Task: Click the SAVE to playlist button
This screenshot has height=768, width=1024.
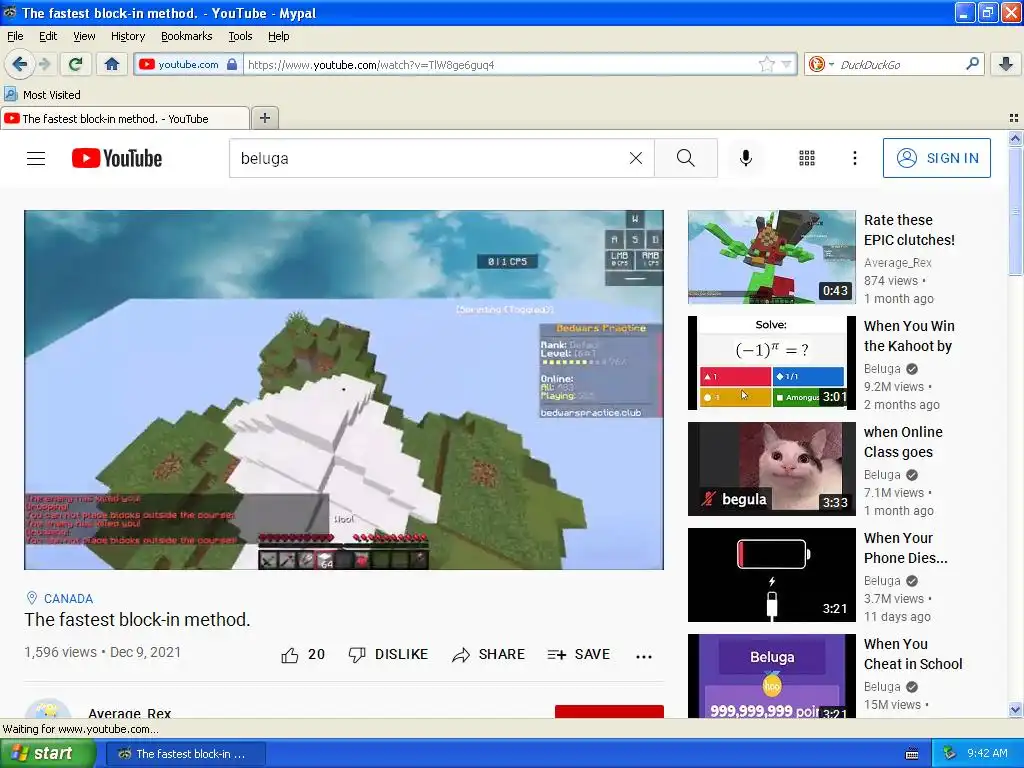Action: [x=579, y=654]
